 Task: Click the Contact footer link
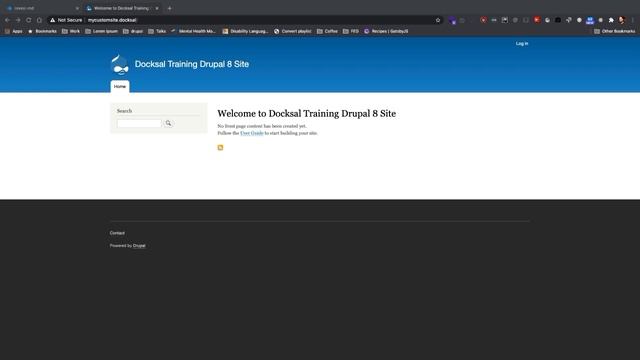(x=117, y=233)
